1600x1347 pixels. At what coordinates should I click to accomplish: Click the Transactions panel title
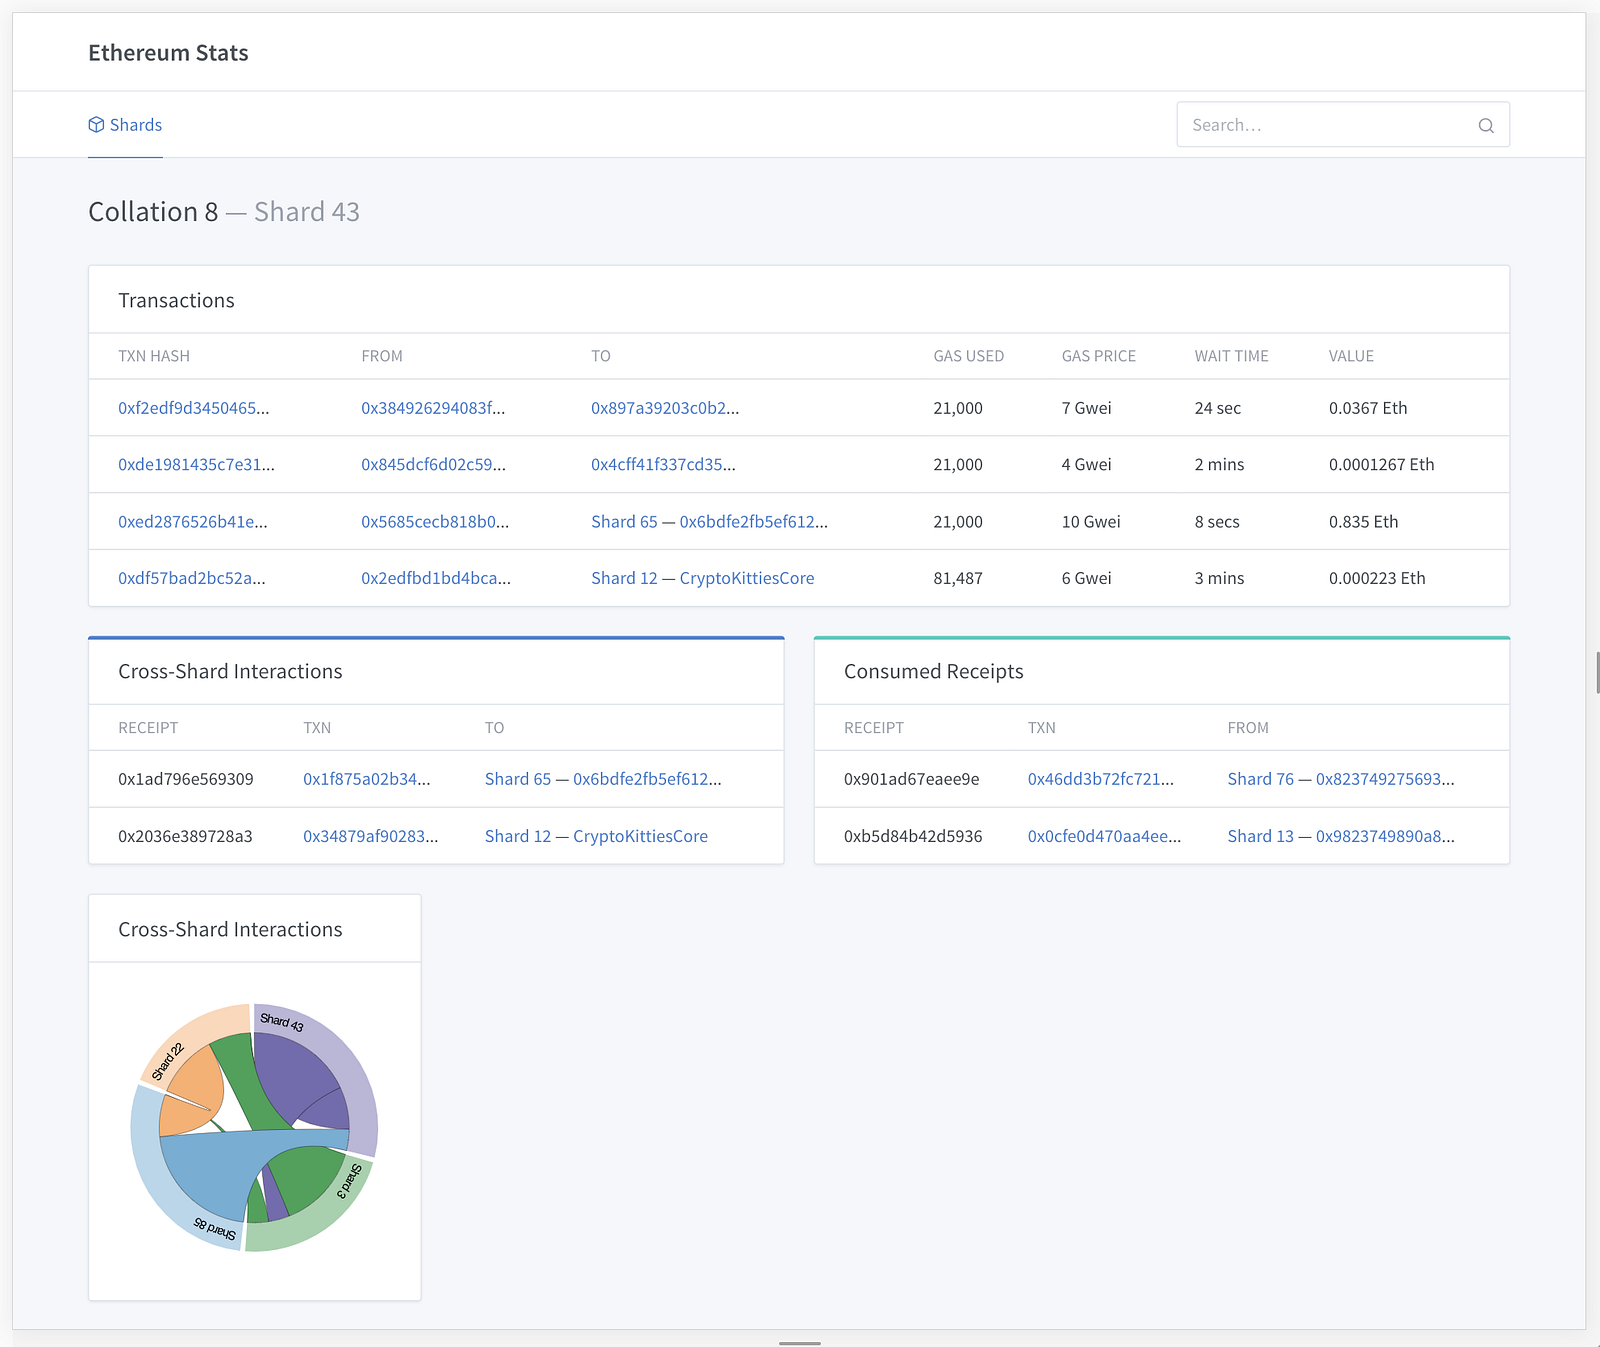pos(176,301)
